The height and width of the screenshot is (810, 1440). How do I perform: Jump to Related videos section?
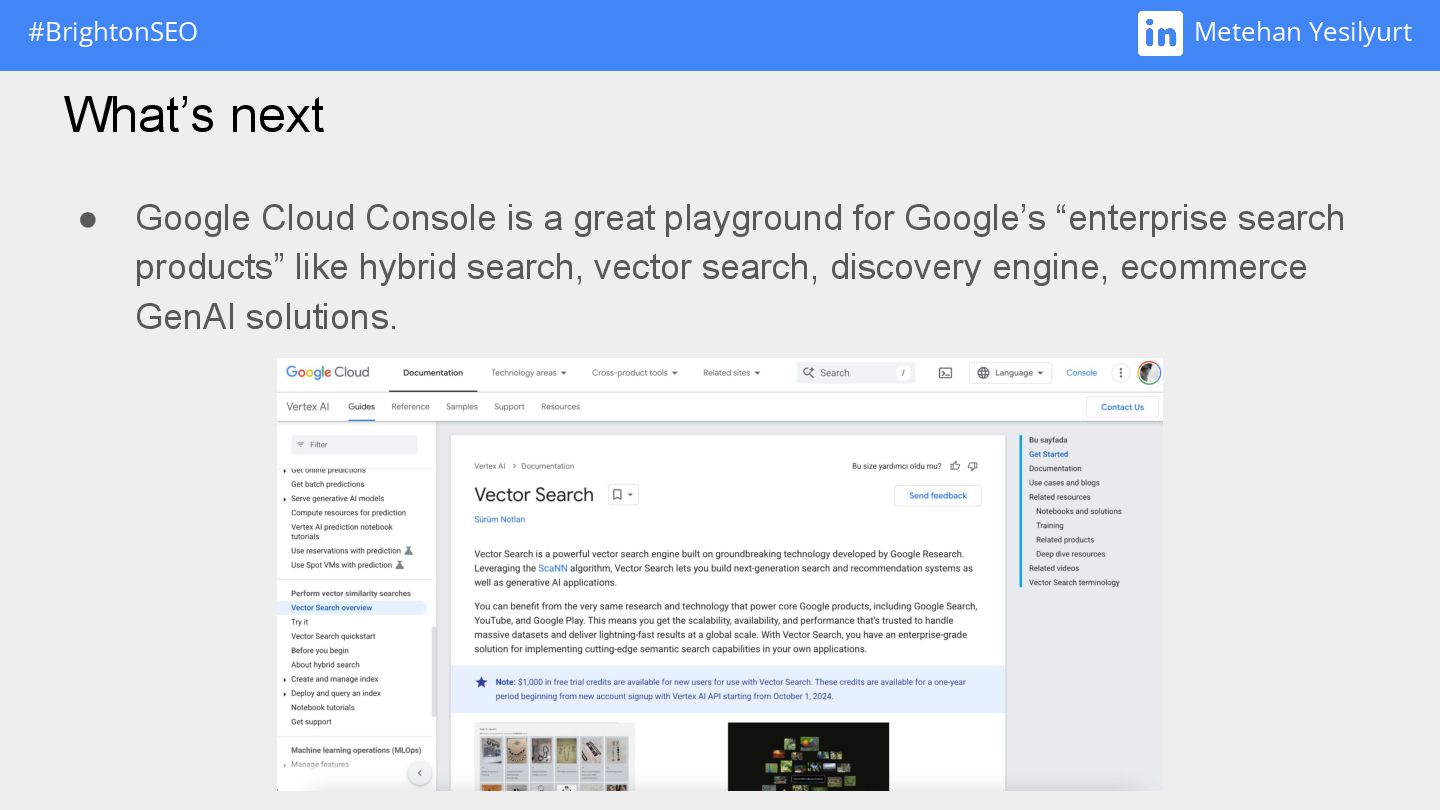click(x=1054, y=568)
